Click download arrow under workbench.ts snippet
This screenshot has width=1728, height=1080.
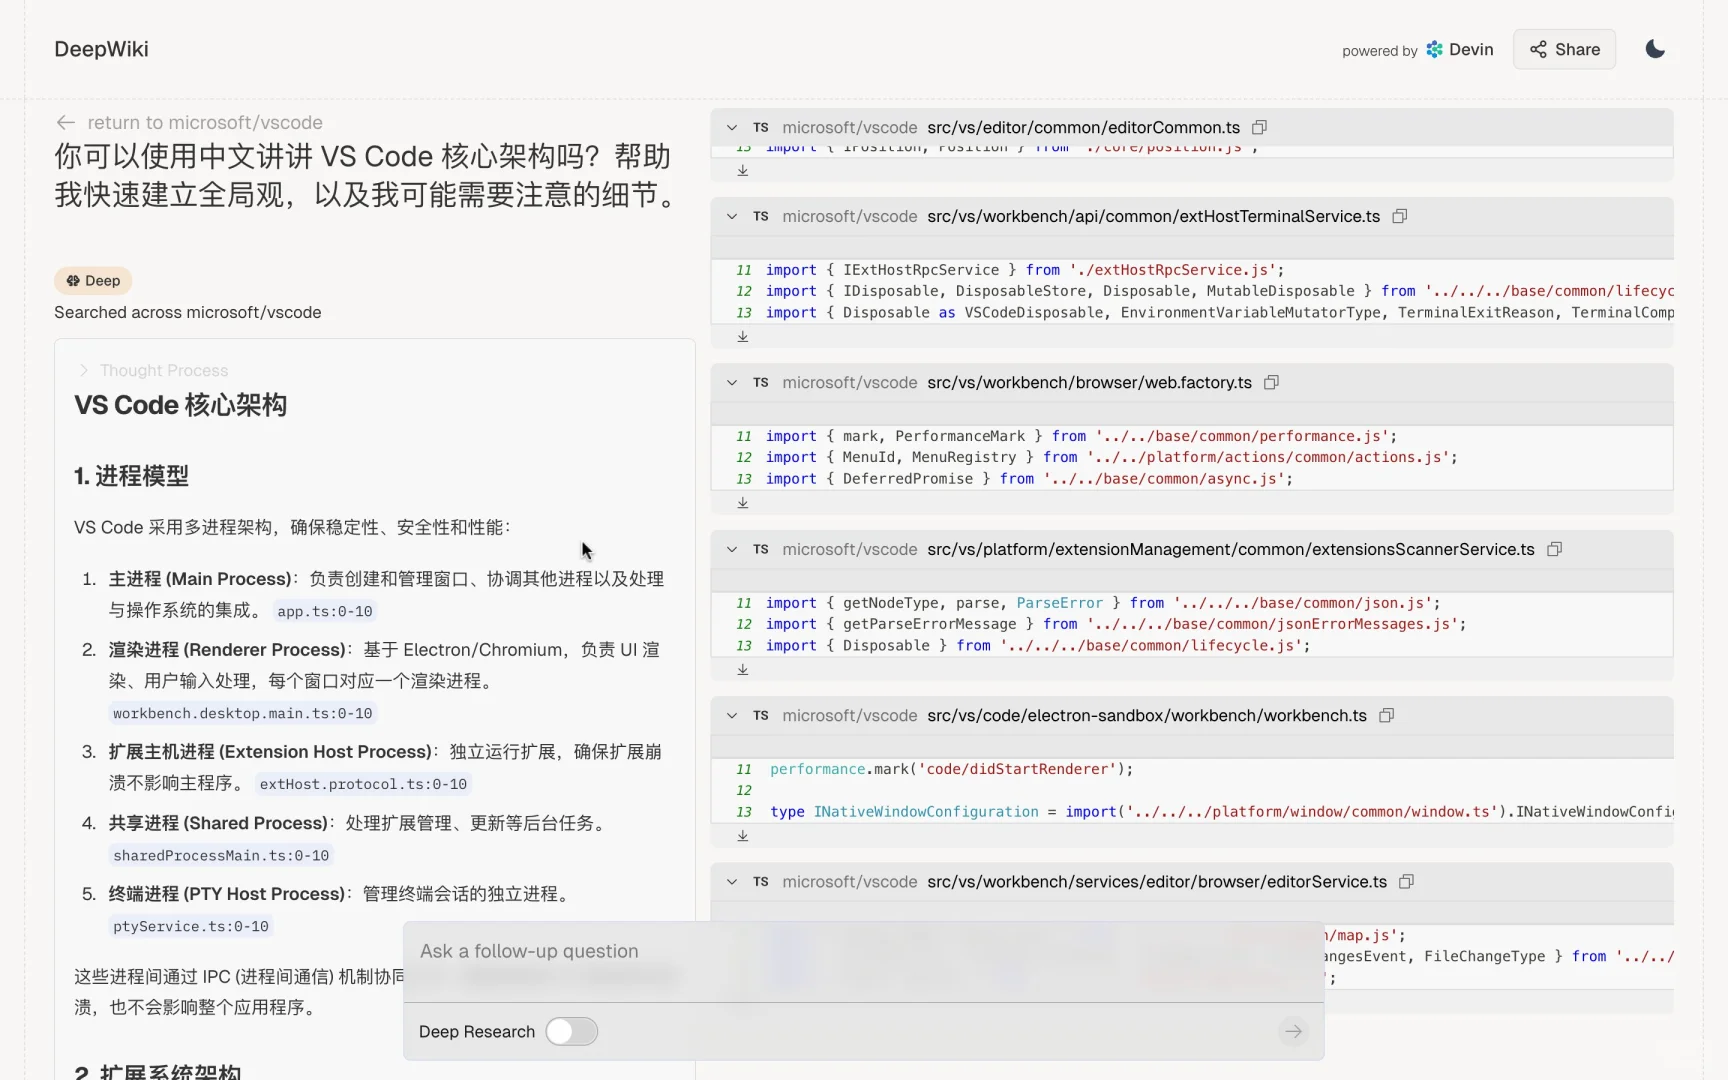(742, 836)
